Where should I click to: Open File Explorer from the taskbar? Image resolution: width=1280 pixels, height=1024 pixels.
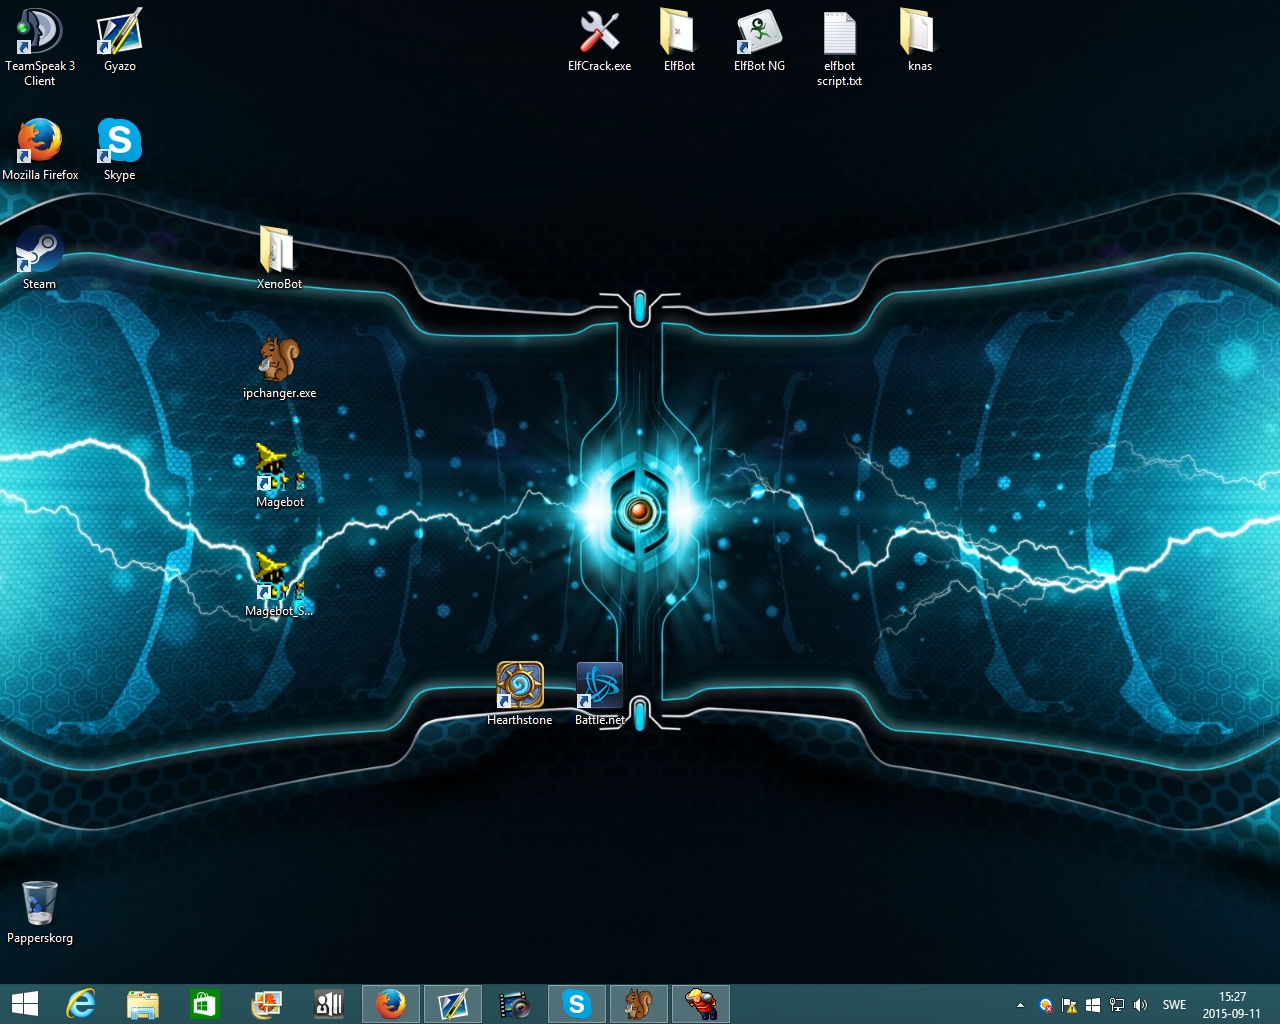pyautogui.click(x=143, y=1004)
